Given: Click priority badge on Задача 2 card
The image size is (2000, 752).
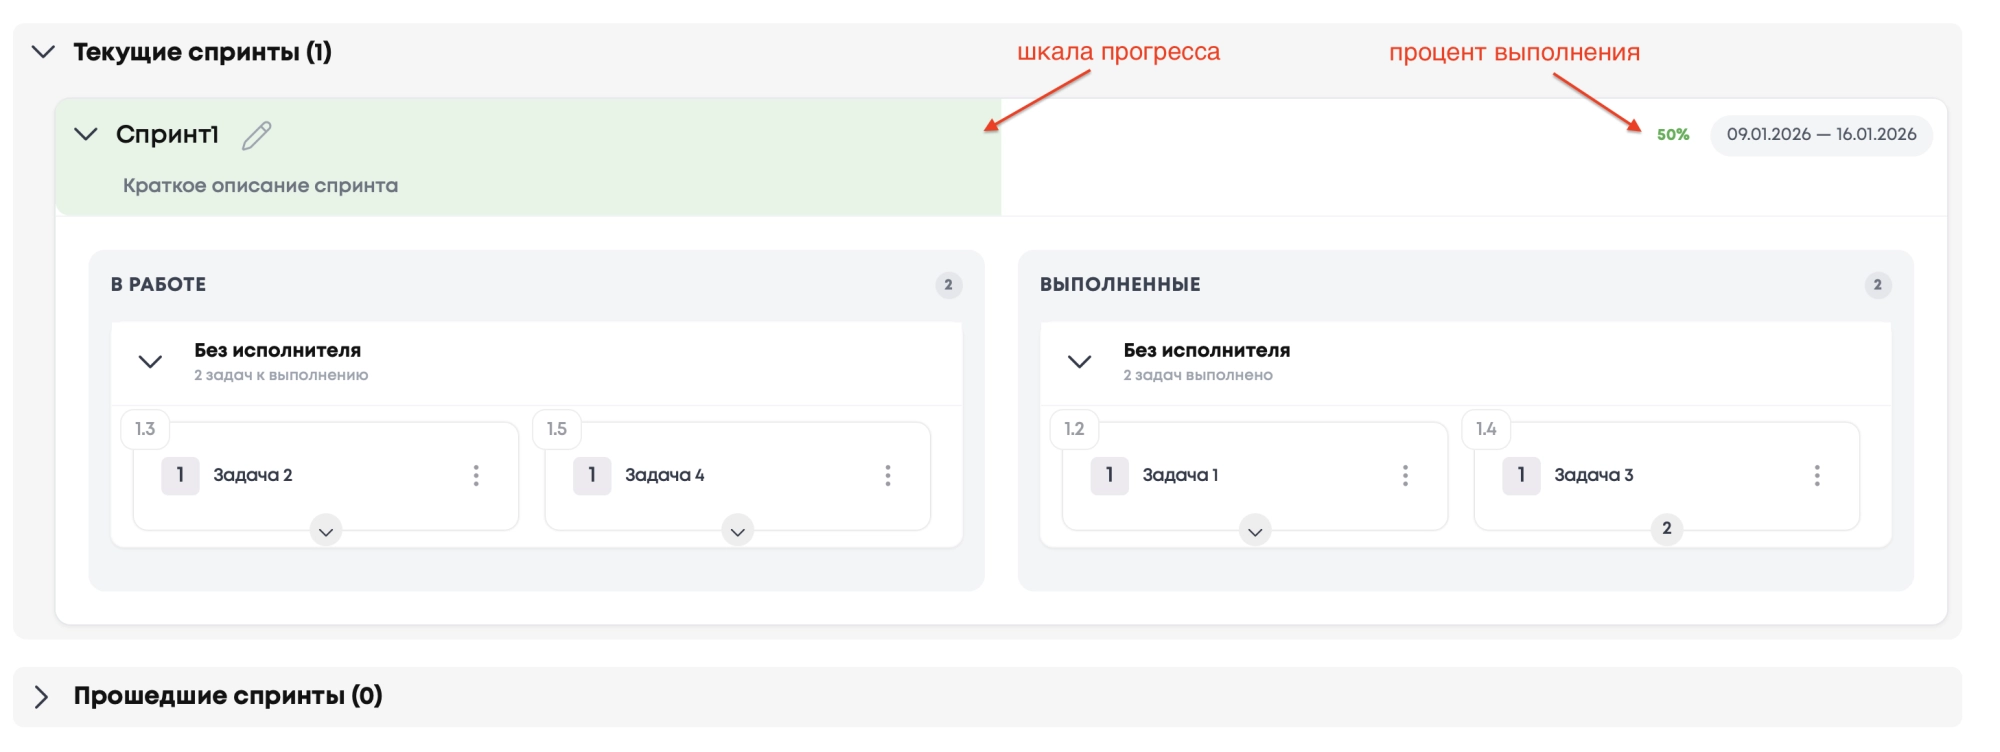Looking at the screenshot, I should pos(180,475).
